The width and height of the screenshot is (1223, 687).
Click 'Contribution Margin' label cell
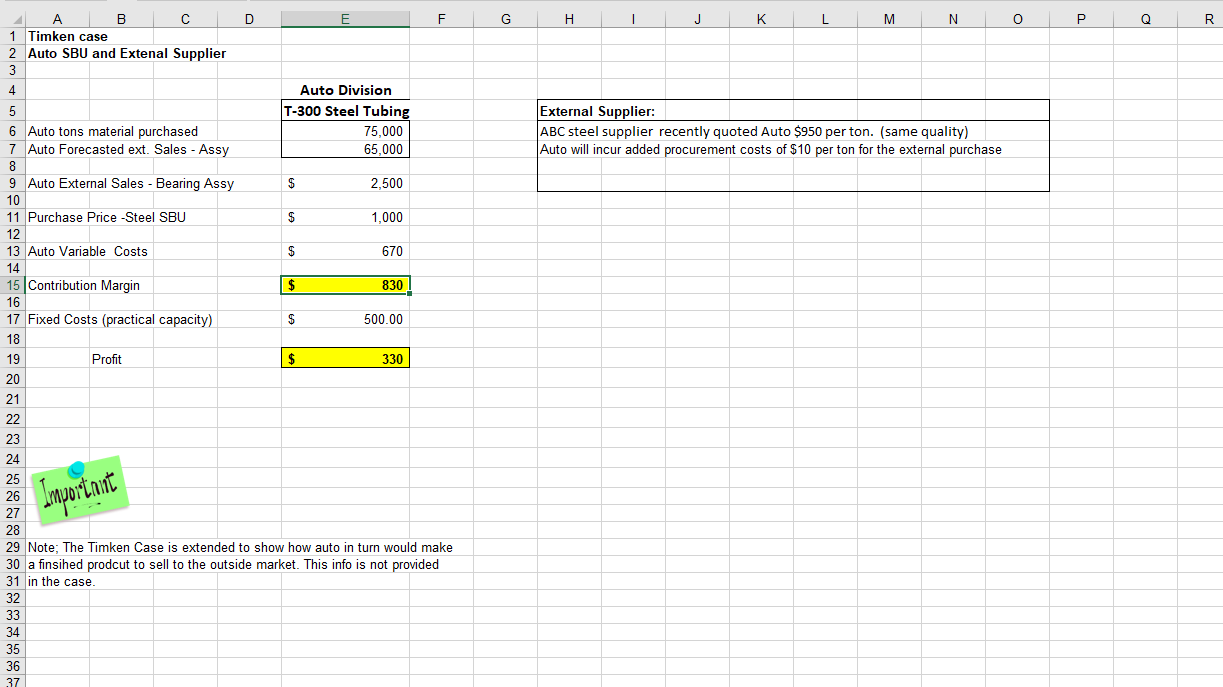click(x=84, y=285)
